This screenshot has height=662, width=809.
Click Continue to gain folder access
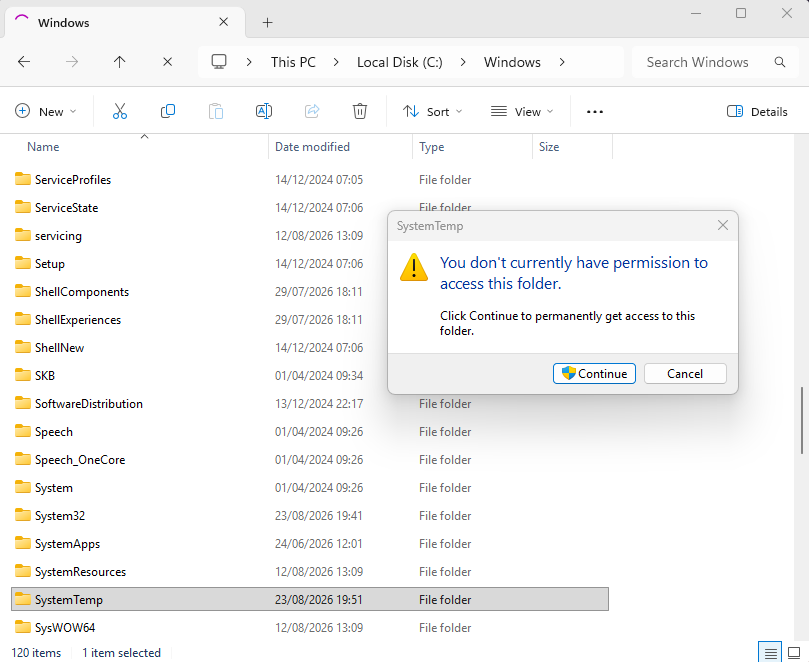[x=594, y=374]
